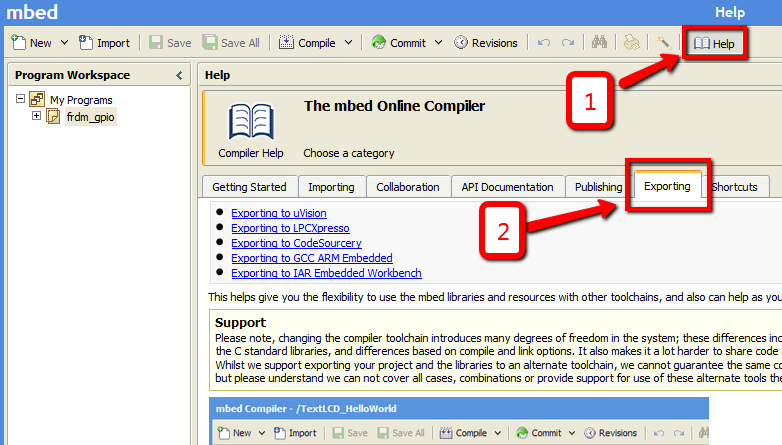Click the 'Choose a category' text

pyautogui.click(x=349, y=153)
